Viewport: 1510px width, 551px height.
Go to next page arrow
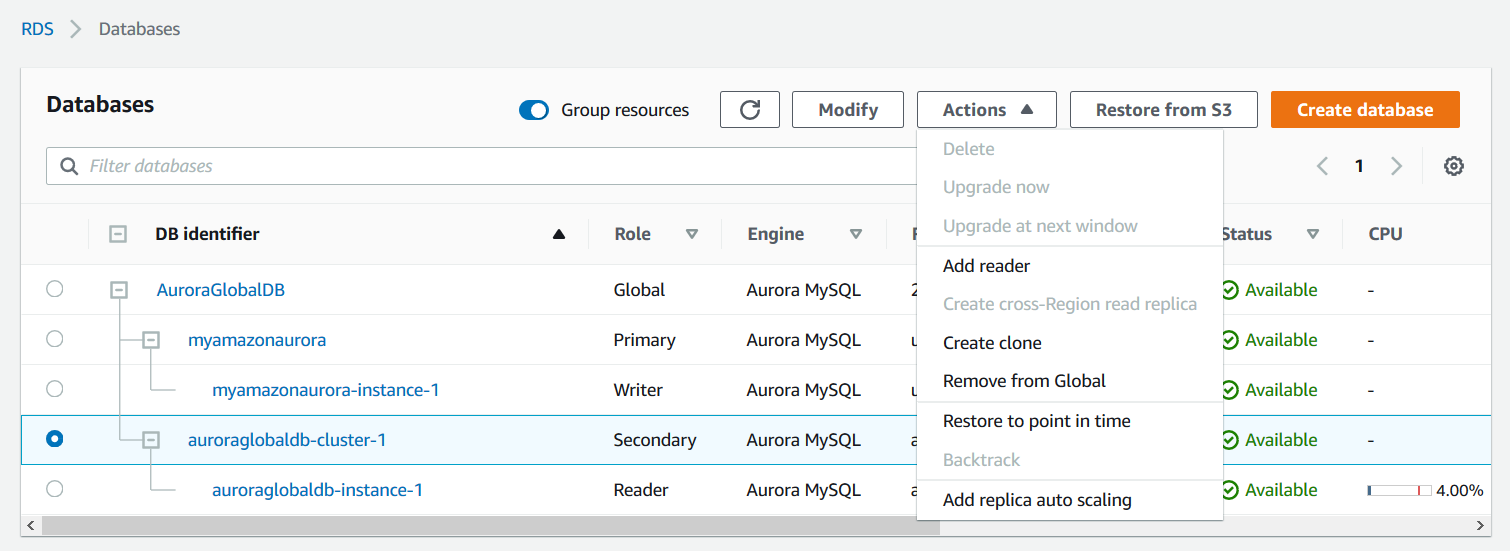[1396, 166]
